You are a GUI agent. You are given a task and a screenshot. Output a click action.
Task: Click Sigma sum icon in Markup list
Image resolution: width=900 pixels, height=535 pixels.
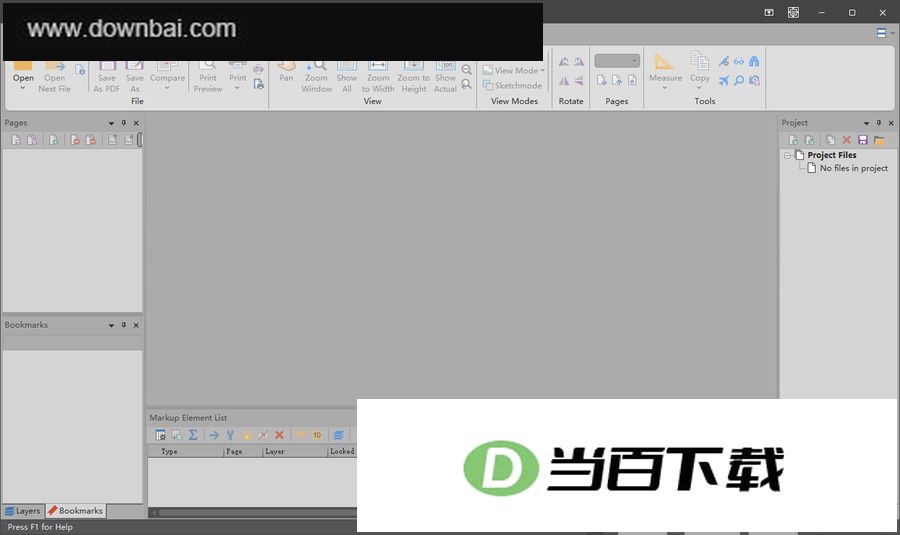pos(193,435)
